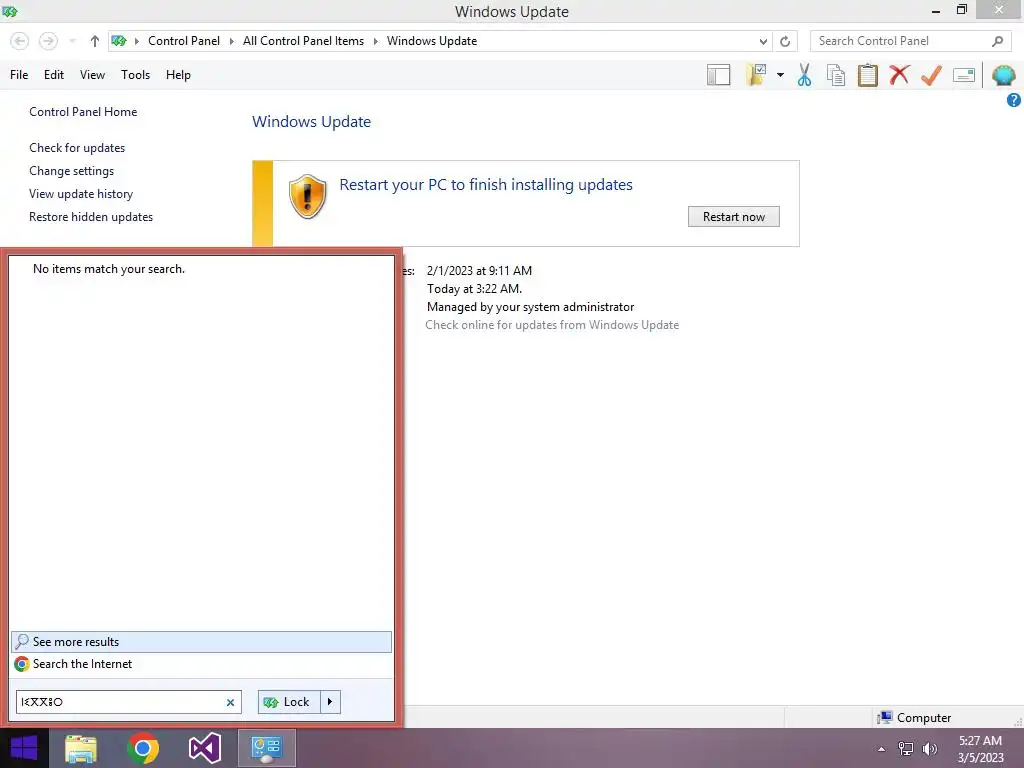The width and height of the screenshot is (1024, 768).
Task: Click the Lock button
Action: 289,702
